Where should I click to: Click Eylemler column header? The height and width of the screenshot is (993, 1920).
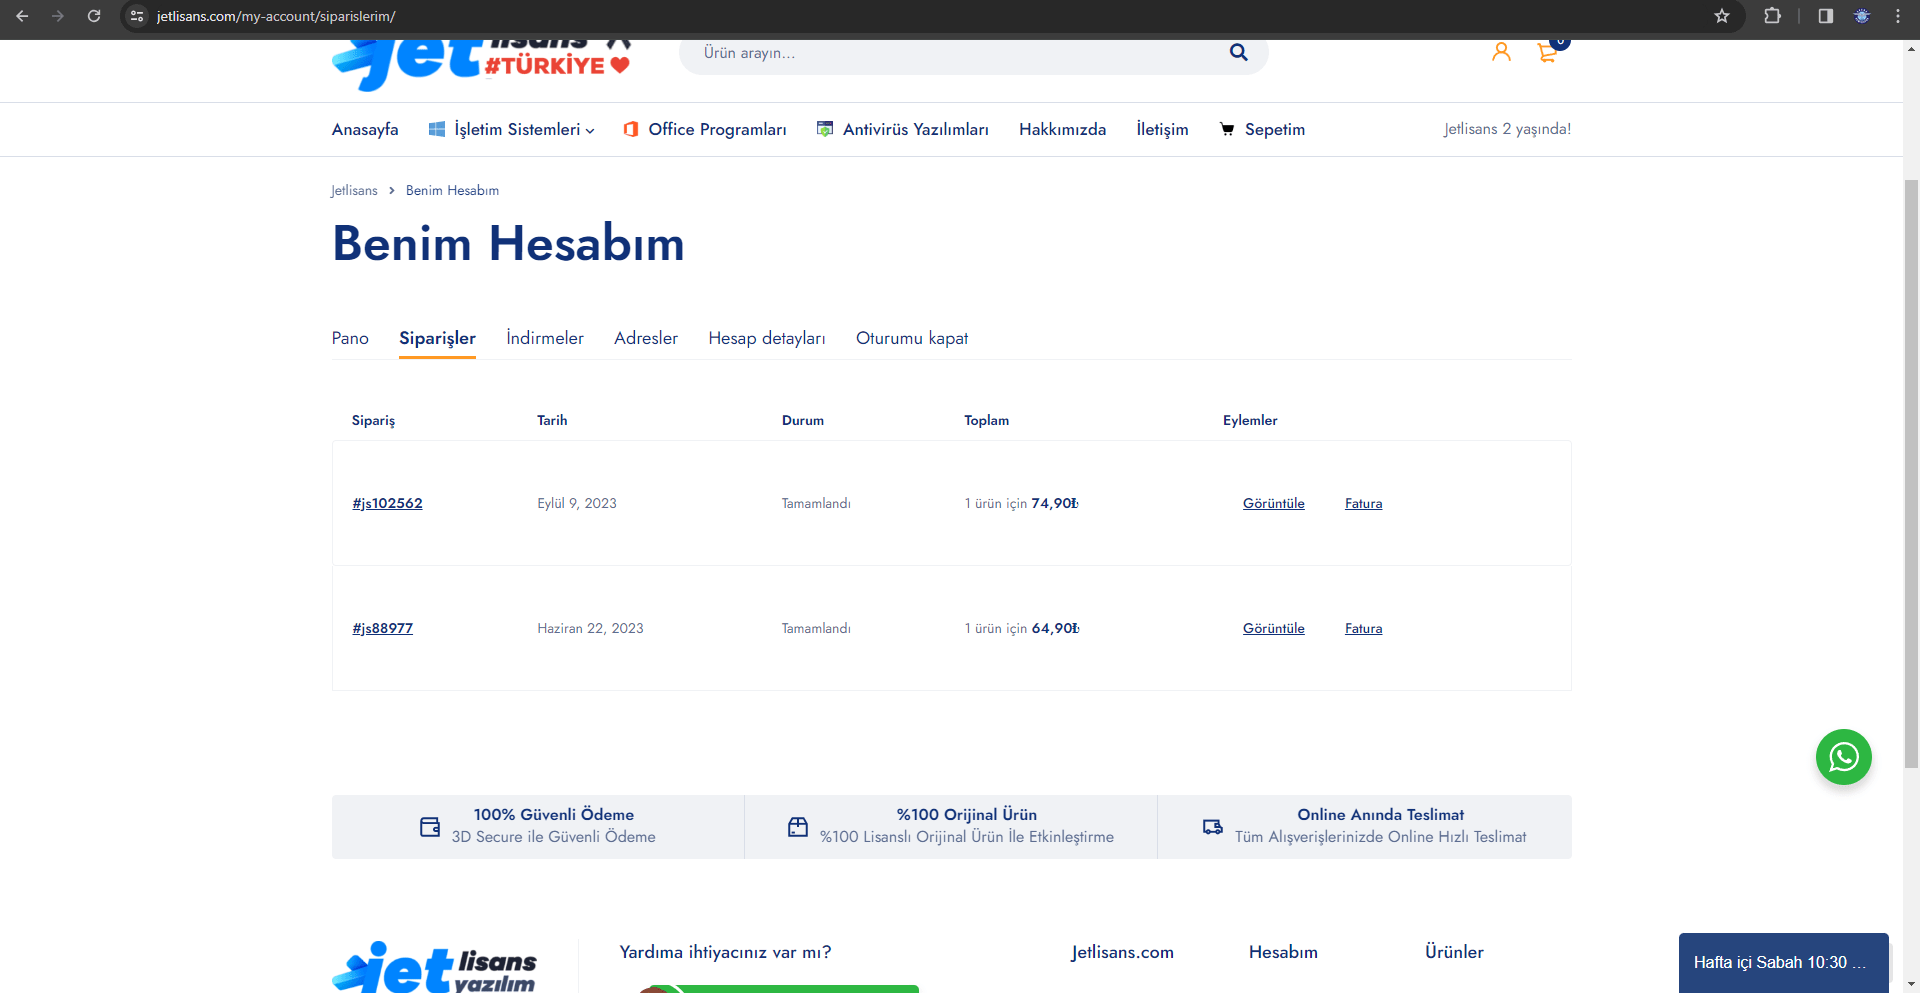(x=1250, y=420)
